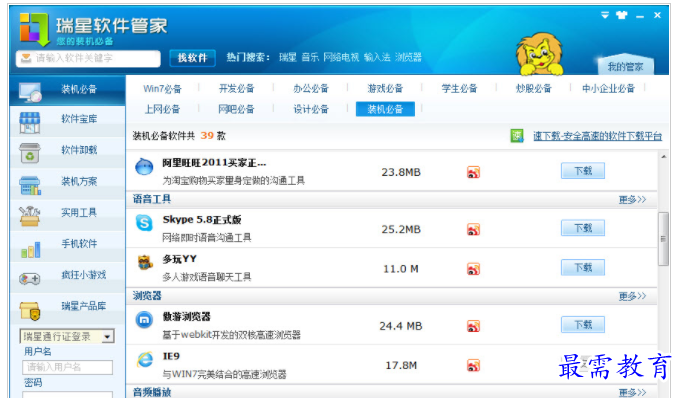This screenshot has width=680, height=398.
Task: Download 傲游浏览器 with 下载 button
Action: (583, 325)
